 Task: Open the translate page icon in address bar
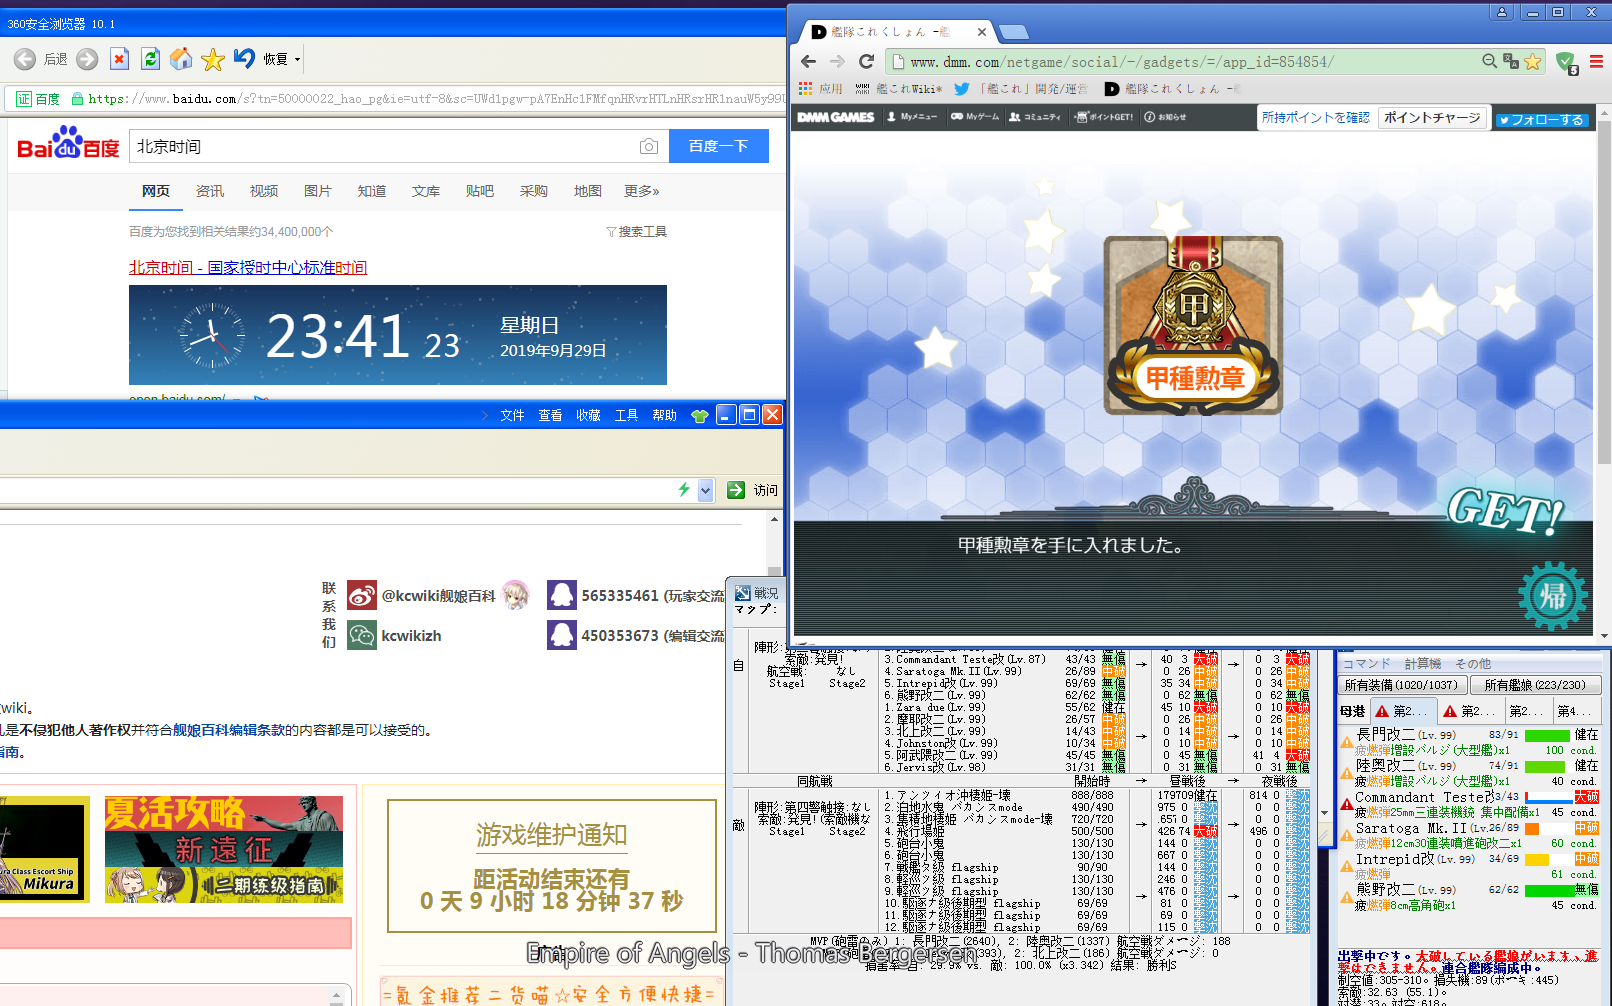[1510, 61]
